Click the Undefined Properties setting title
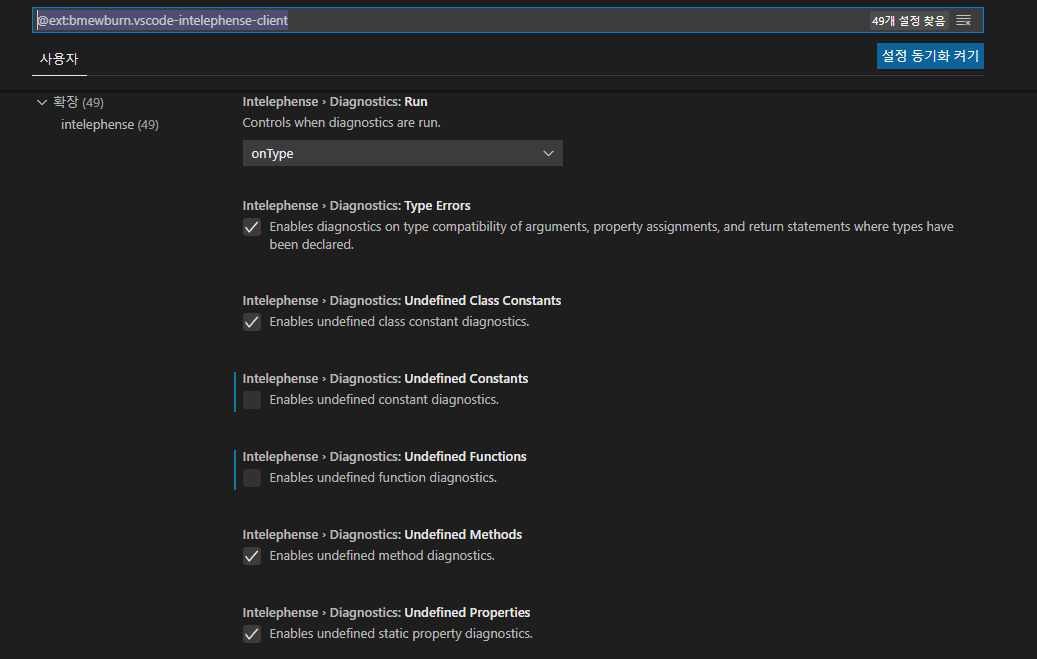 (386, 613)
